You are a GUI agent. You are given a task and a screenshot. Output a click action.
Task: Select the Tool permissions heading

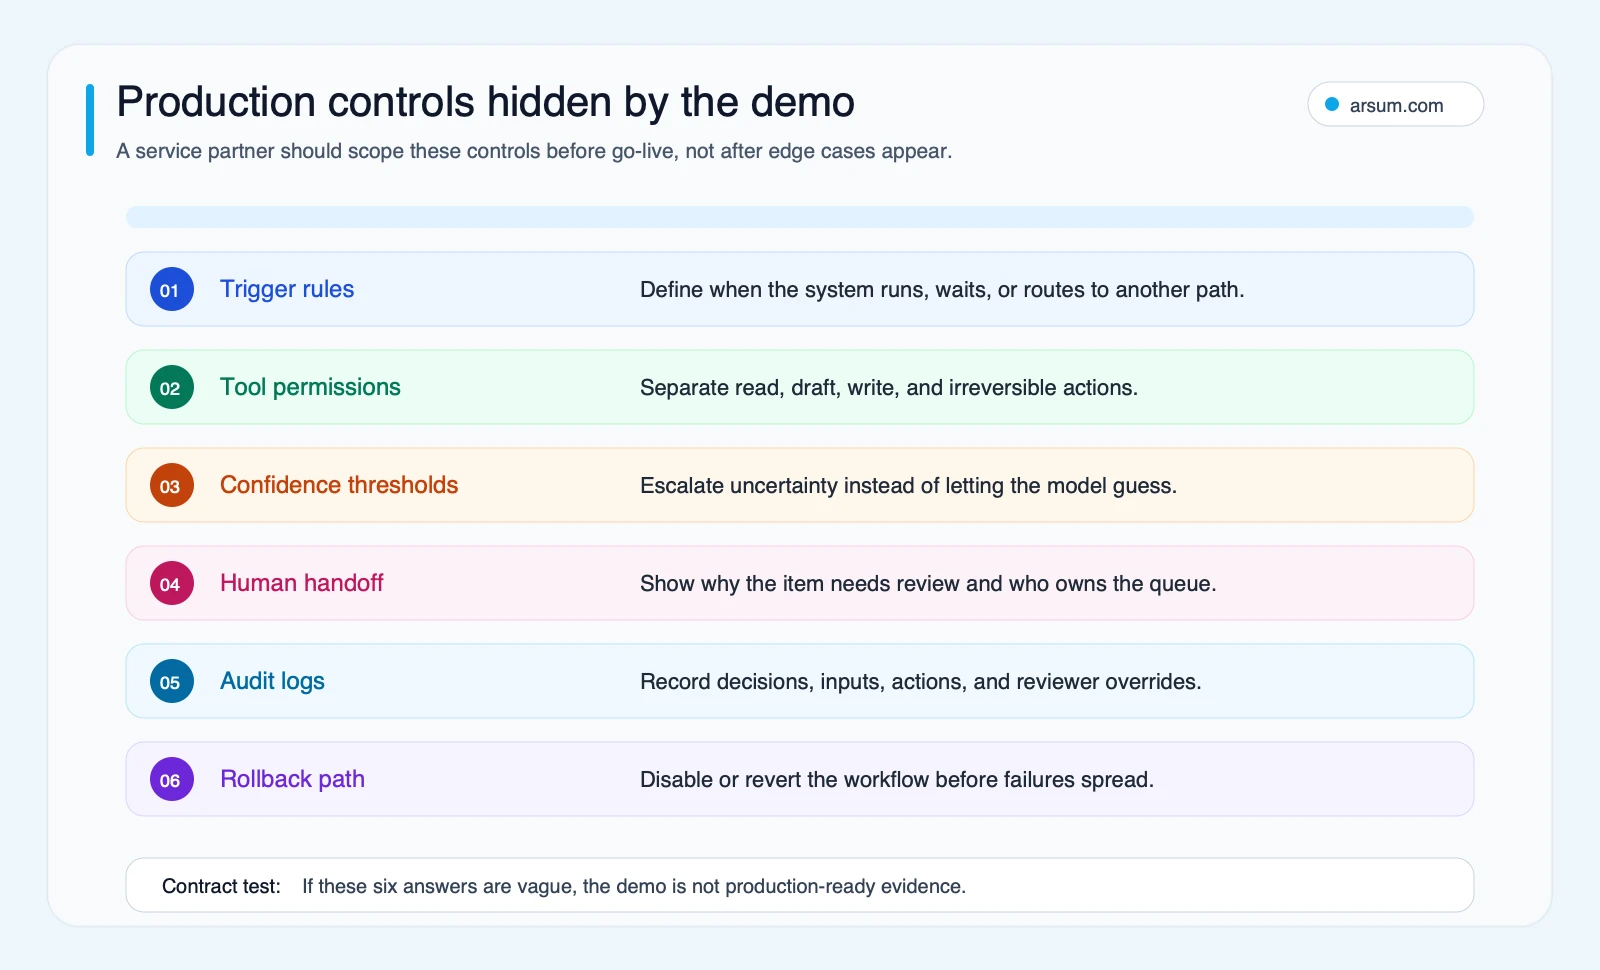(x=310, y=387)
